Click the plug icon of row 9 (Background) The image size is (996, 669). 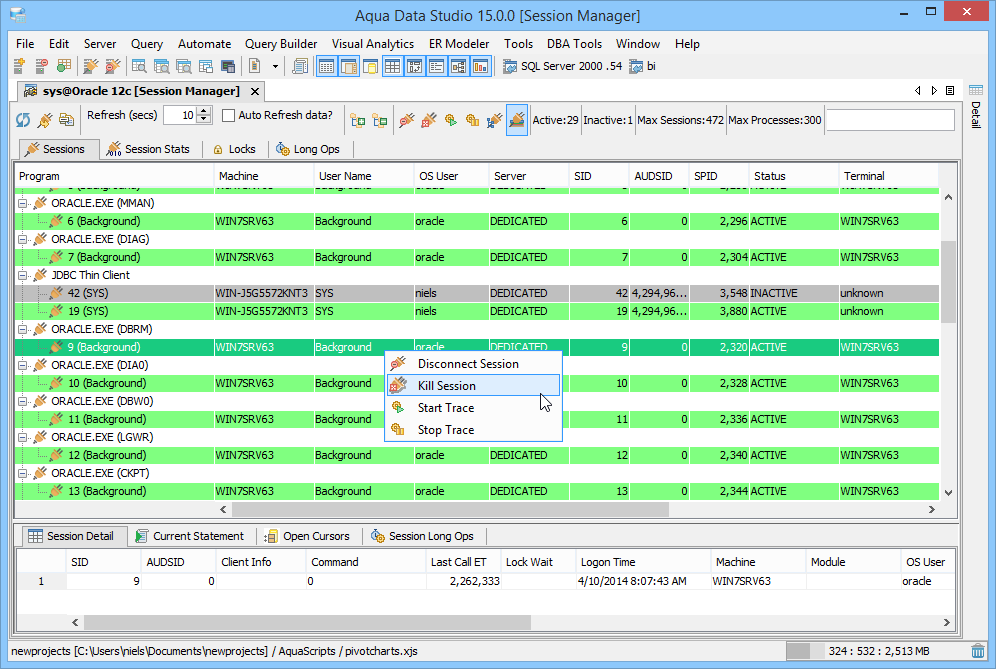(56, 347)
